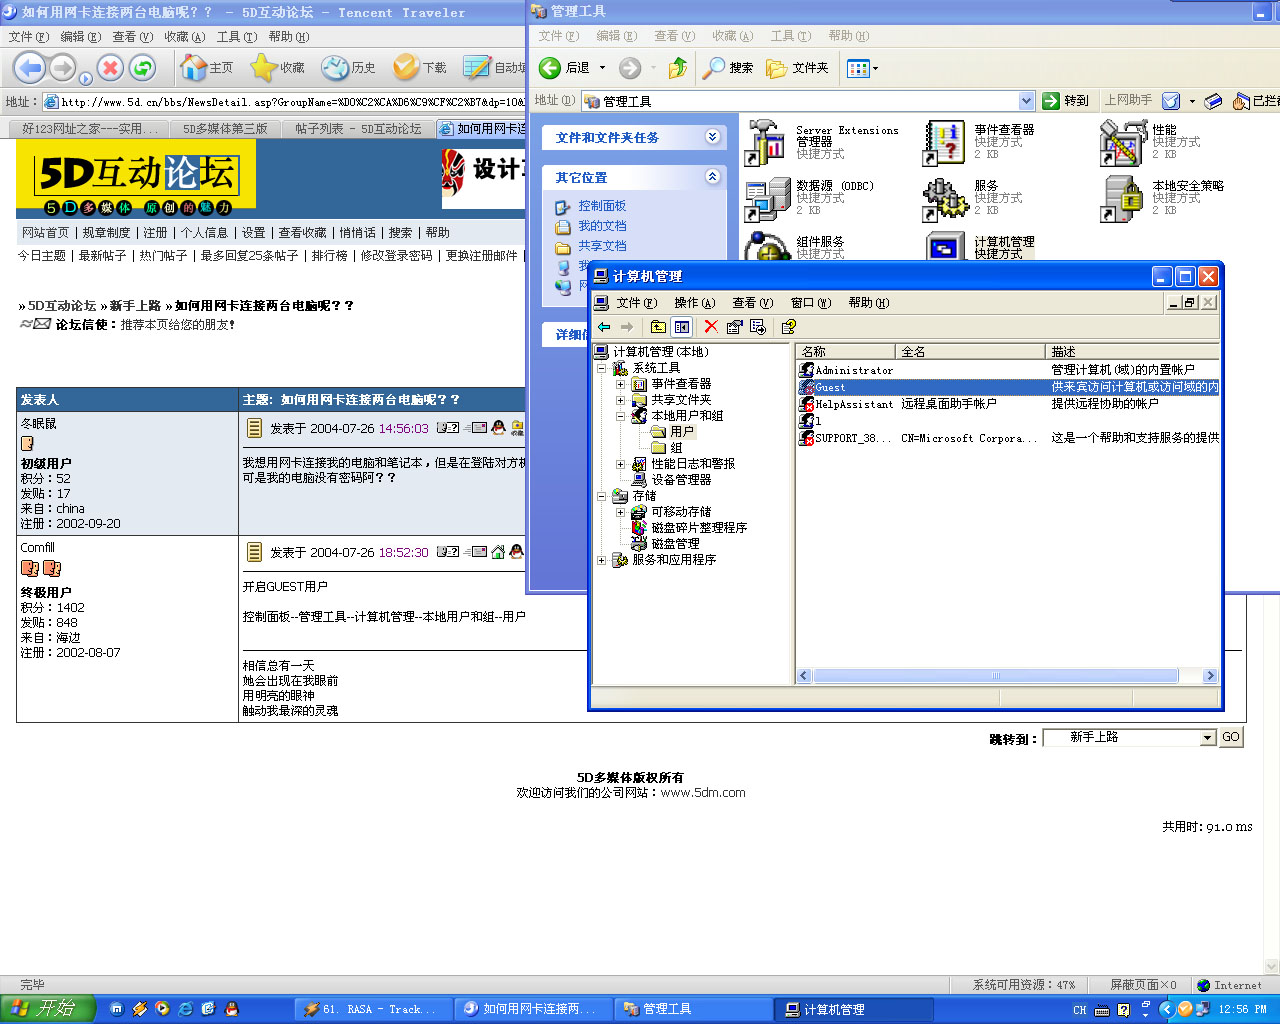Open the Properties icon in Computer Management toolbar
The height and width of the screenshot is (1024, 1280).
[735, 327]
